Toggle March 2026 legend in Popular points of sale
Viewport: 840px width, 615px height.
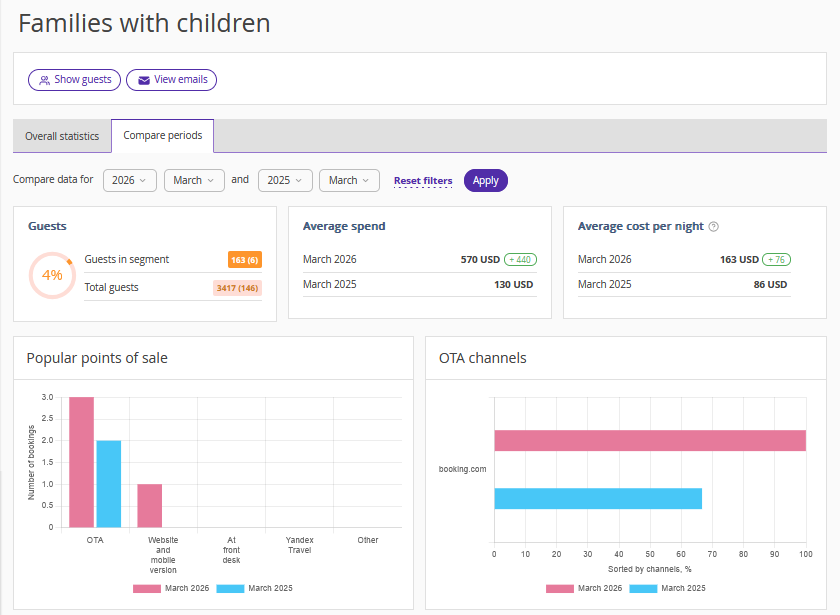pyautogui.click(x=171, y=588)
